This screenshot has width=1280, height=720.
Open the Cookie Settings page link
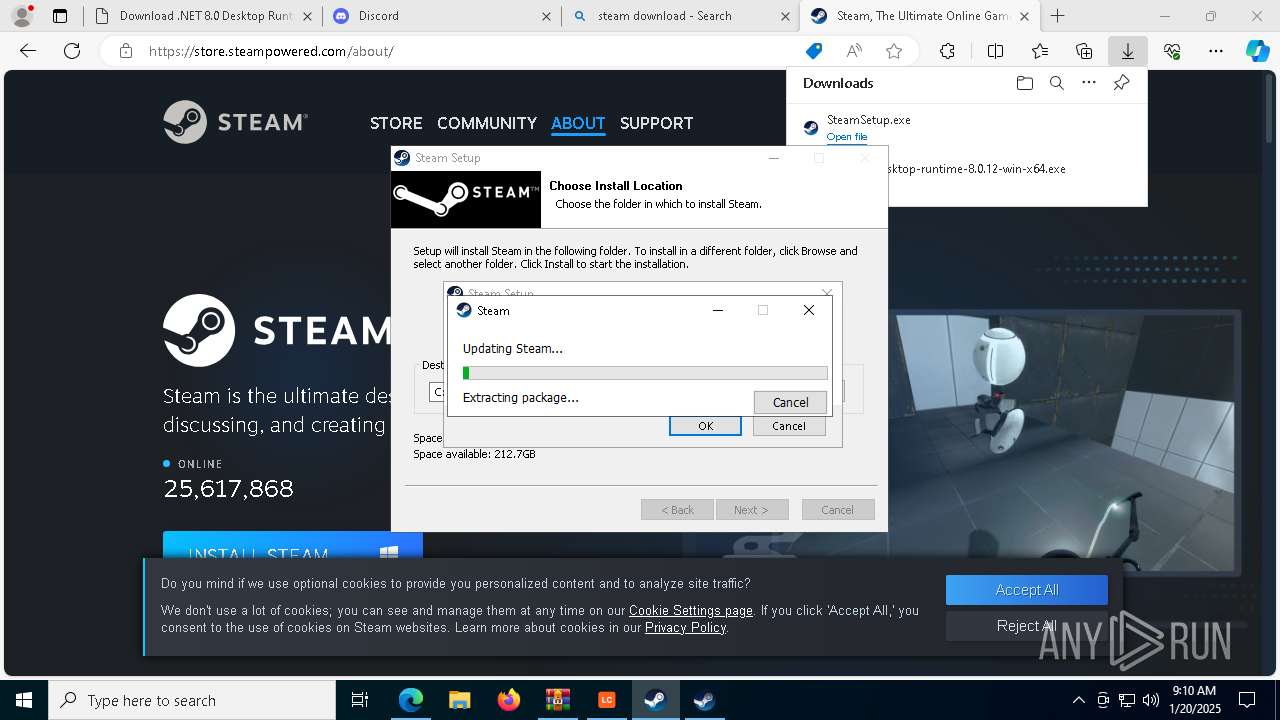tap(691, 610)
